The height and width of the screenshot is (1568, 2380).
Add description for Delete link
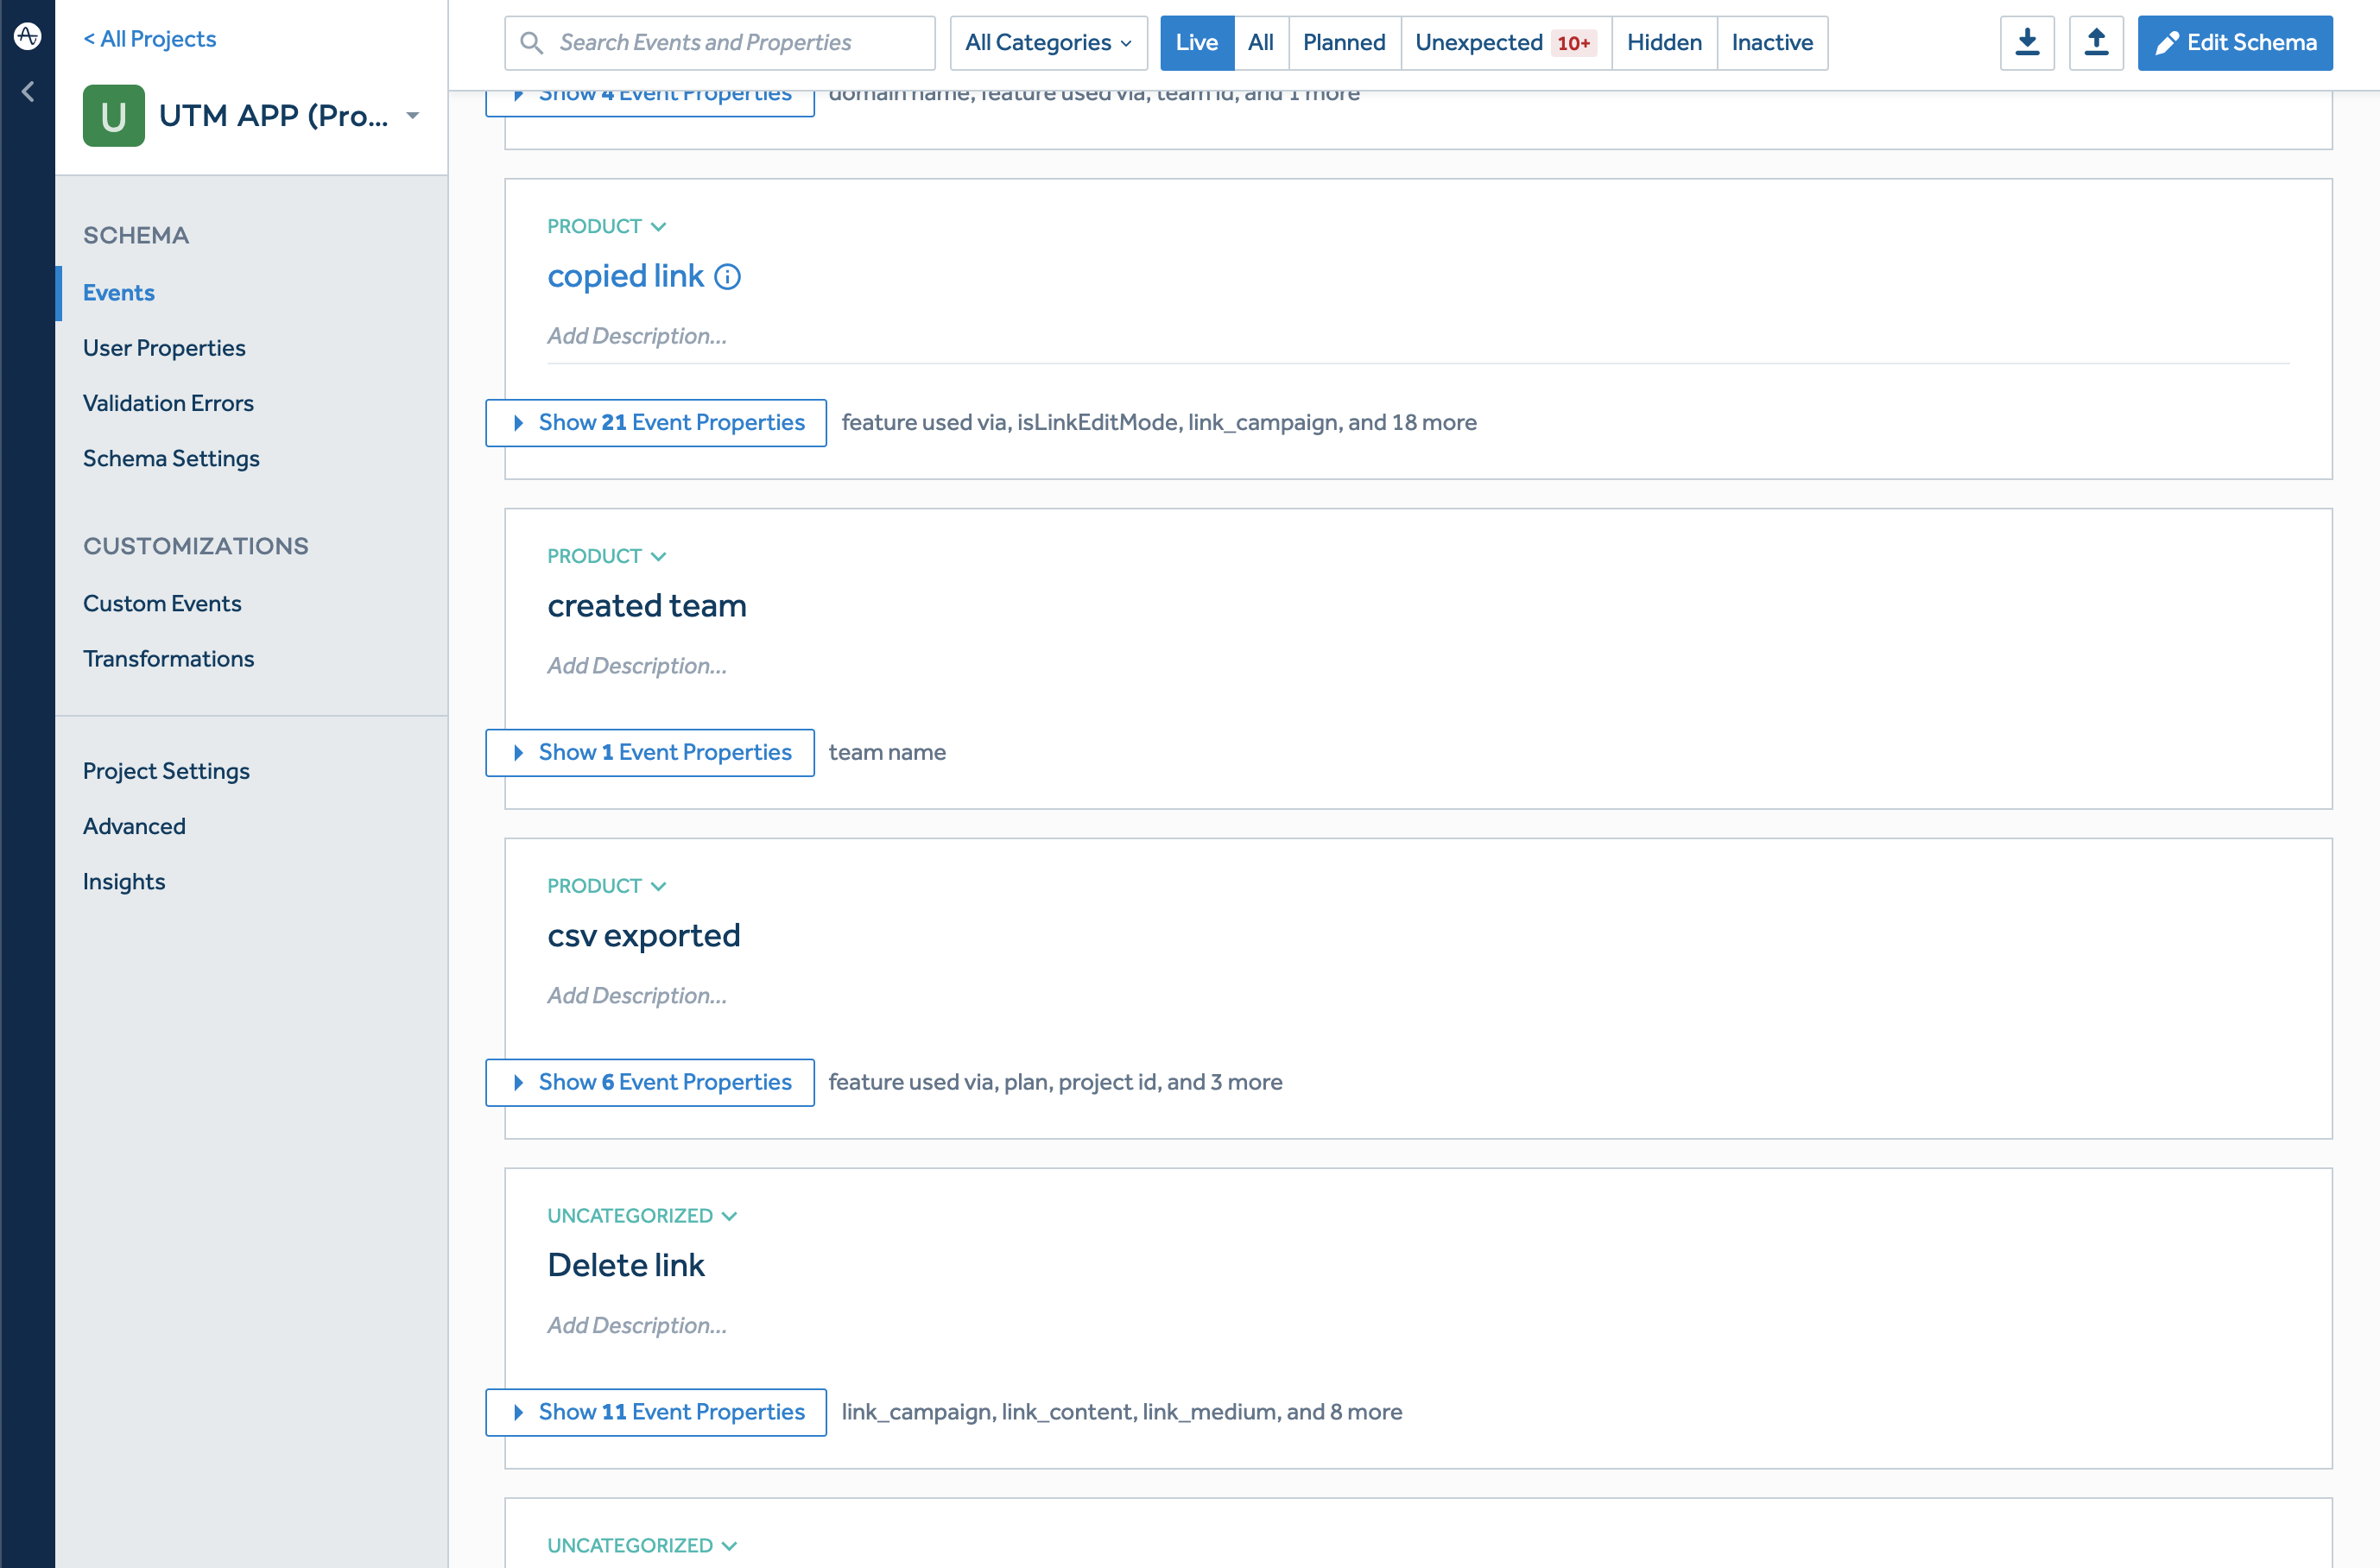[x=637, y=1326]
